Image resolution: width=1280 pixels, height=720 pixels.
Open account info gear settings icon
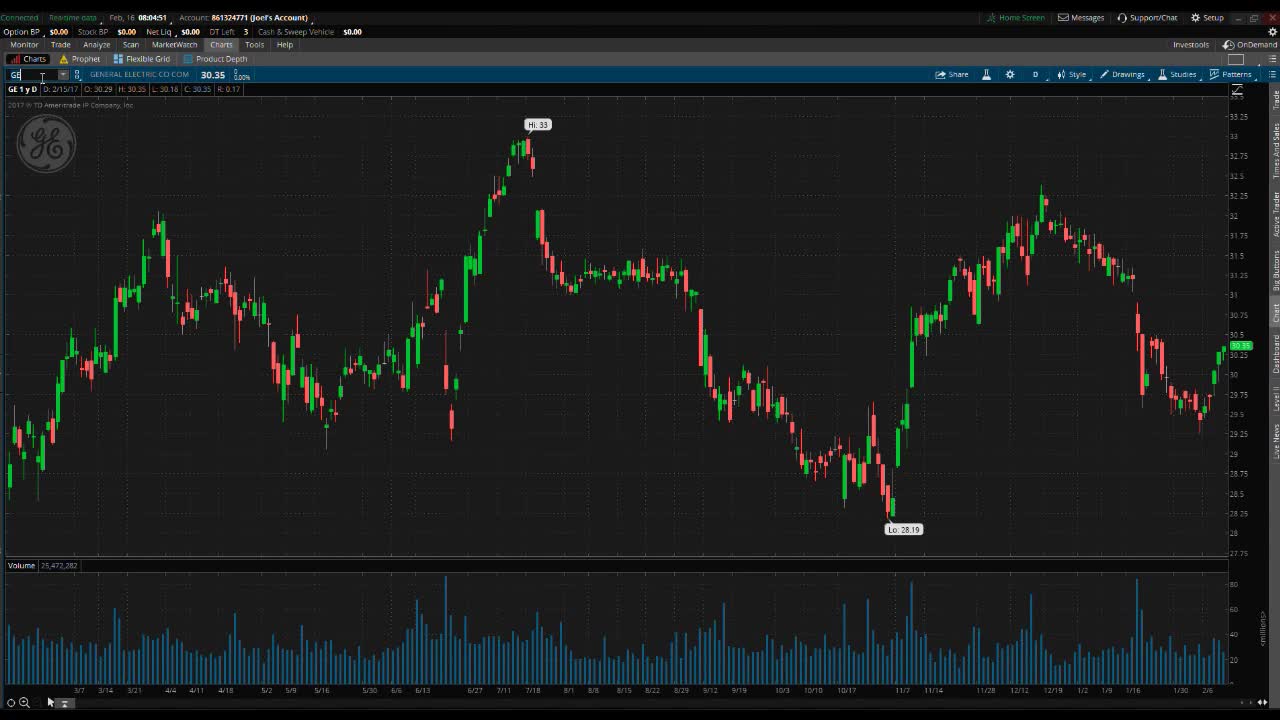pyautogui.click(x=1273, y=32)
